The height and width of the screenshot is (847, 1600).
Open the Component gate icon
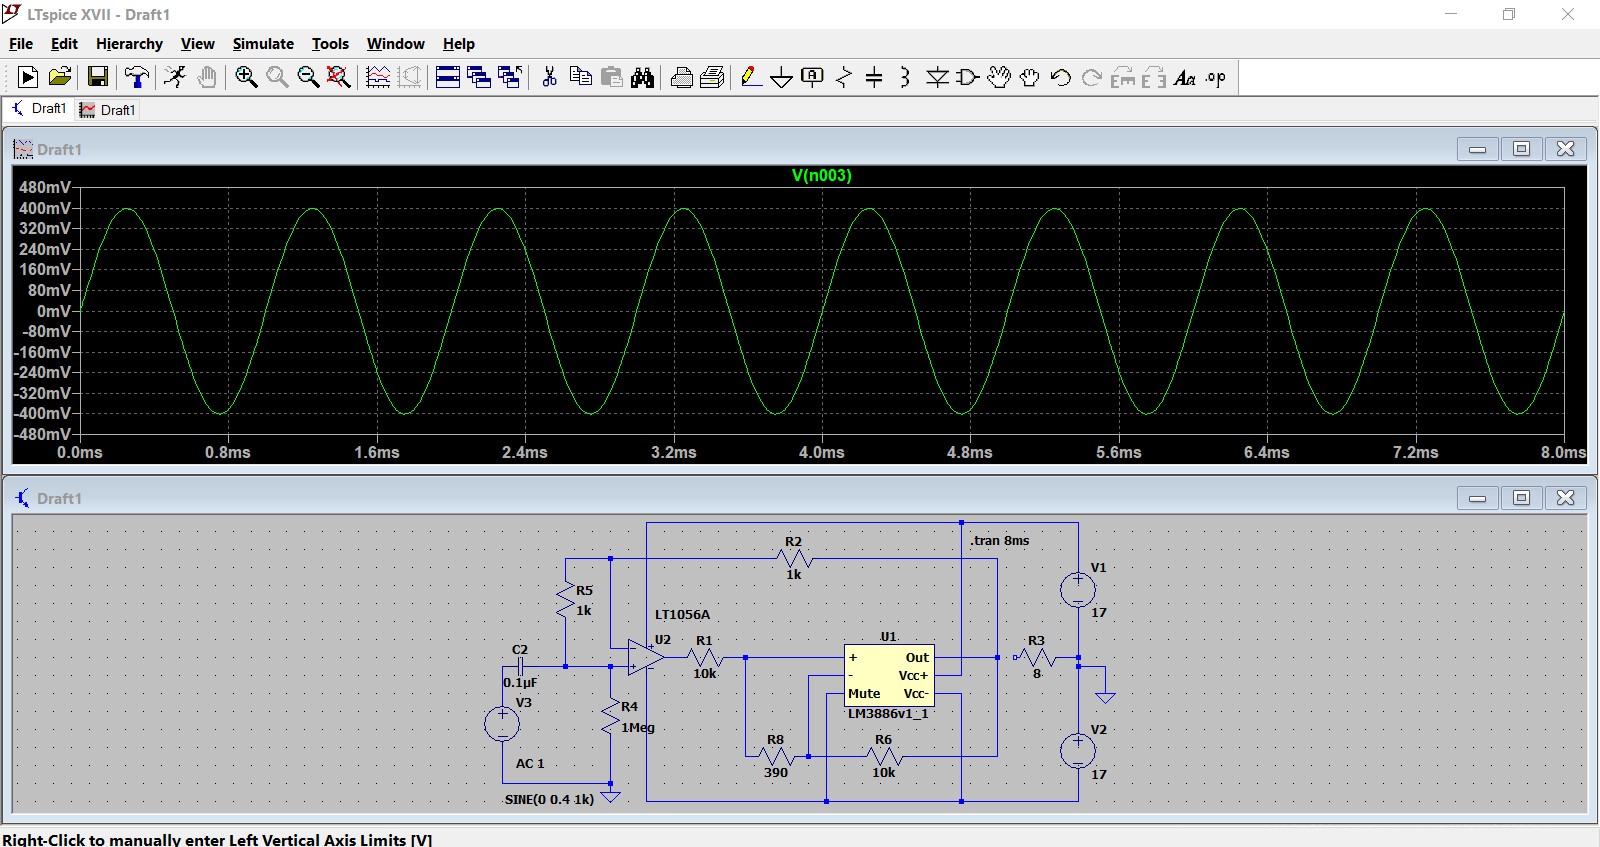[968, 77]
